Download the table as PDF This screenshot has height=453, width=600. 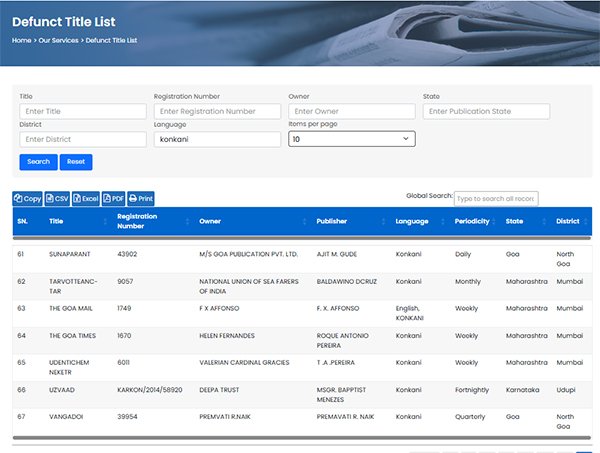(x=113, y=199)
